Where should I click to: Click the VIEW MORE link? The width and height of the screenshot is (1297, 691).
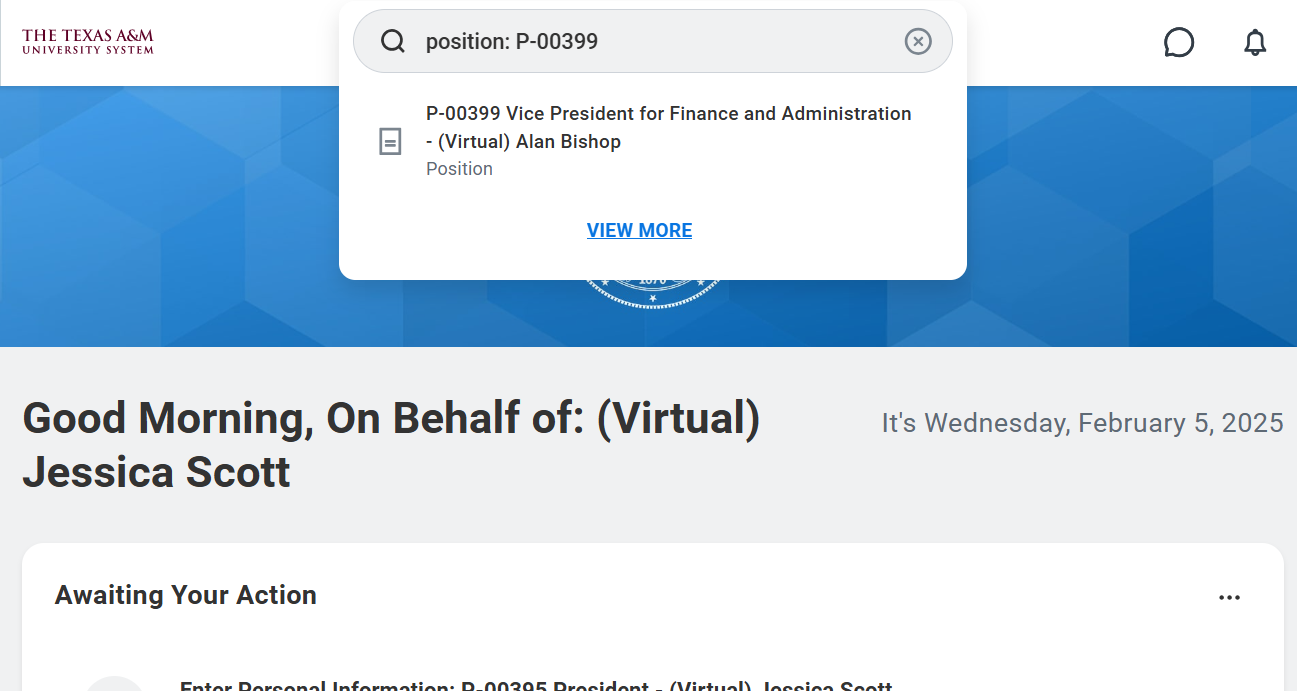[640, 231]
